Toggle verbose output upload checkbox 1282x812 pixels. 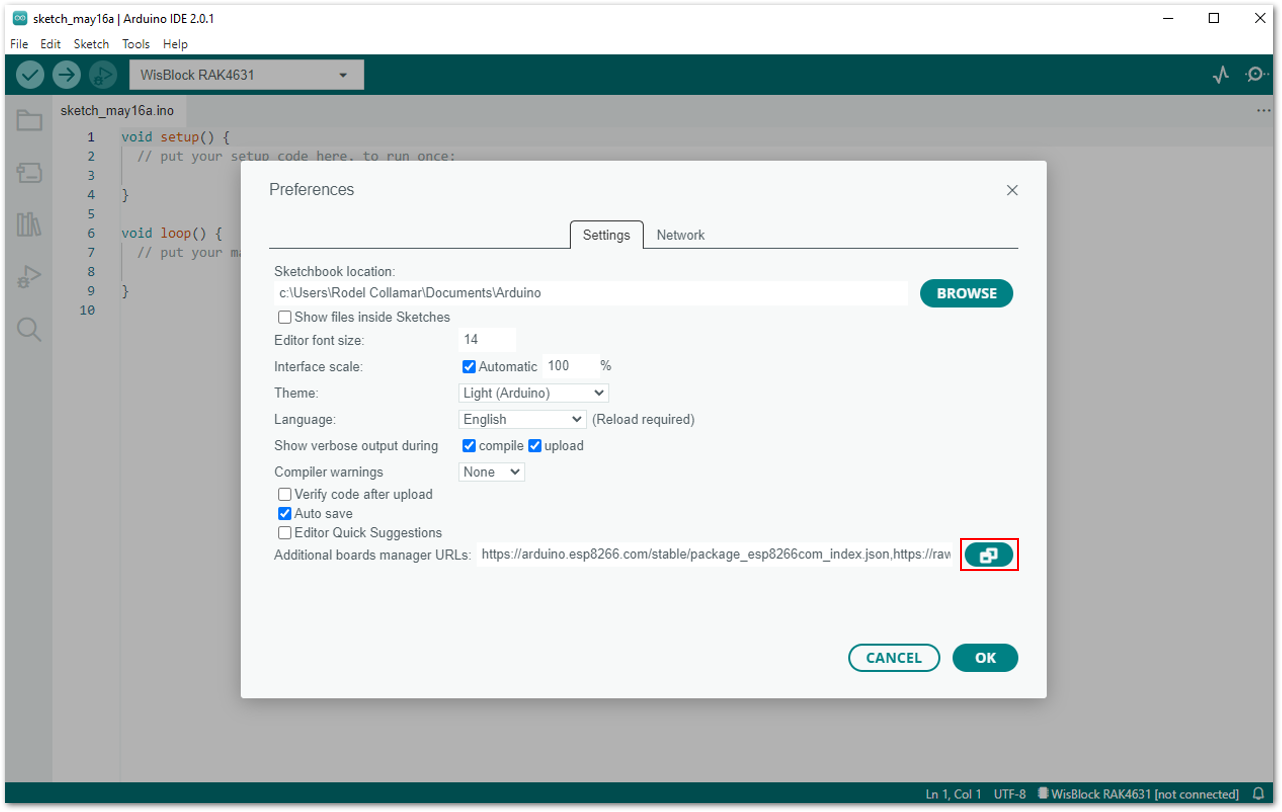point(535,446)
